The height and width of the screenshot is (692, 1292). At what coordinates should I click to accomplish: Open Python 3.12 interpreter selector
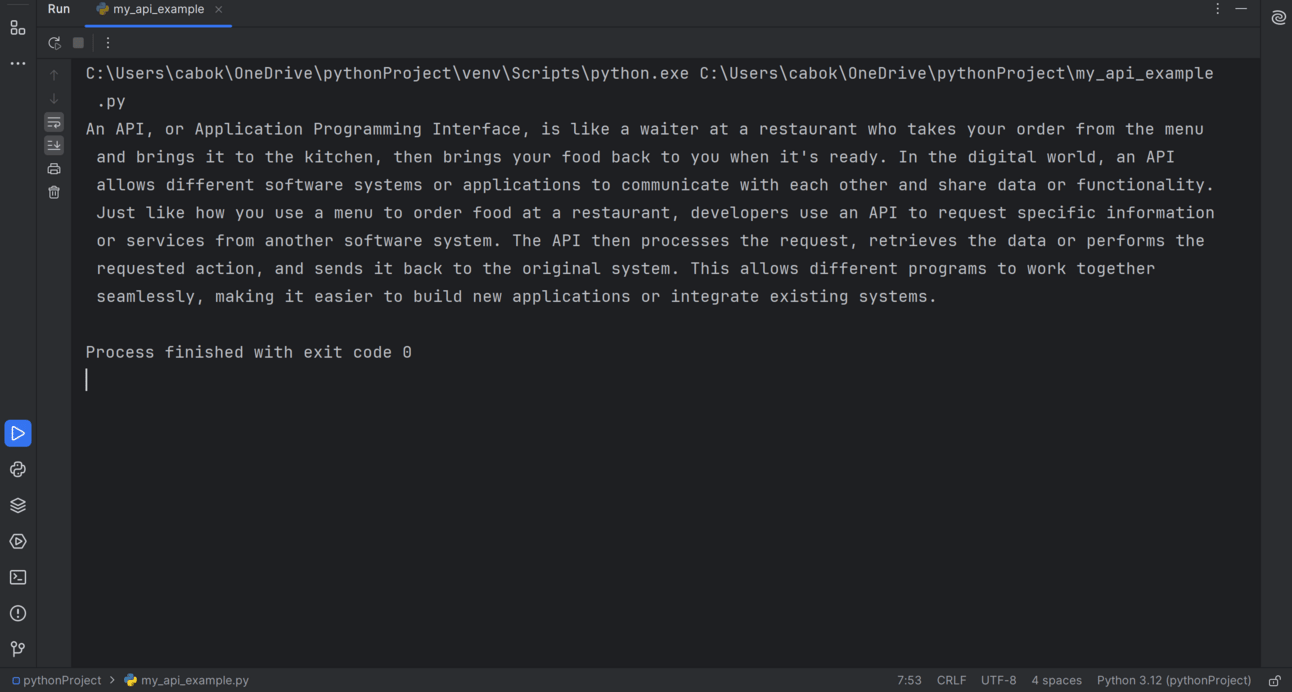click(x=1174, y=680)
